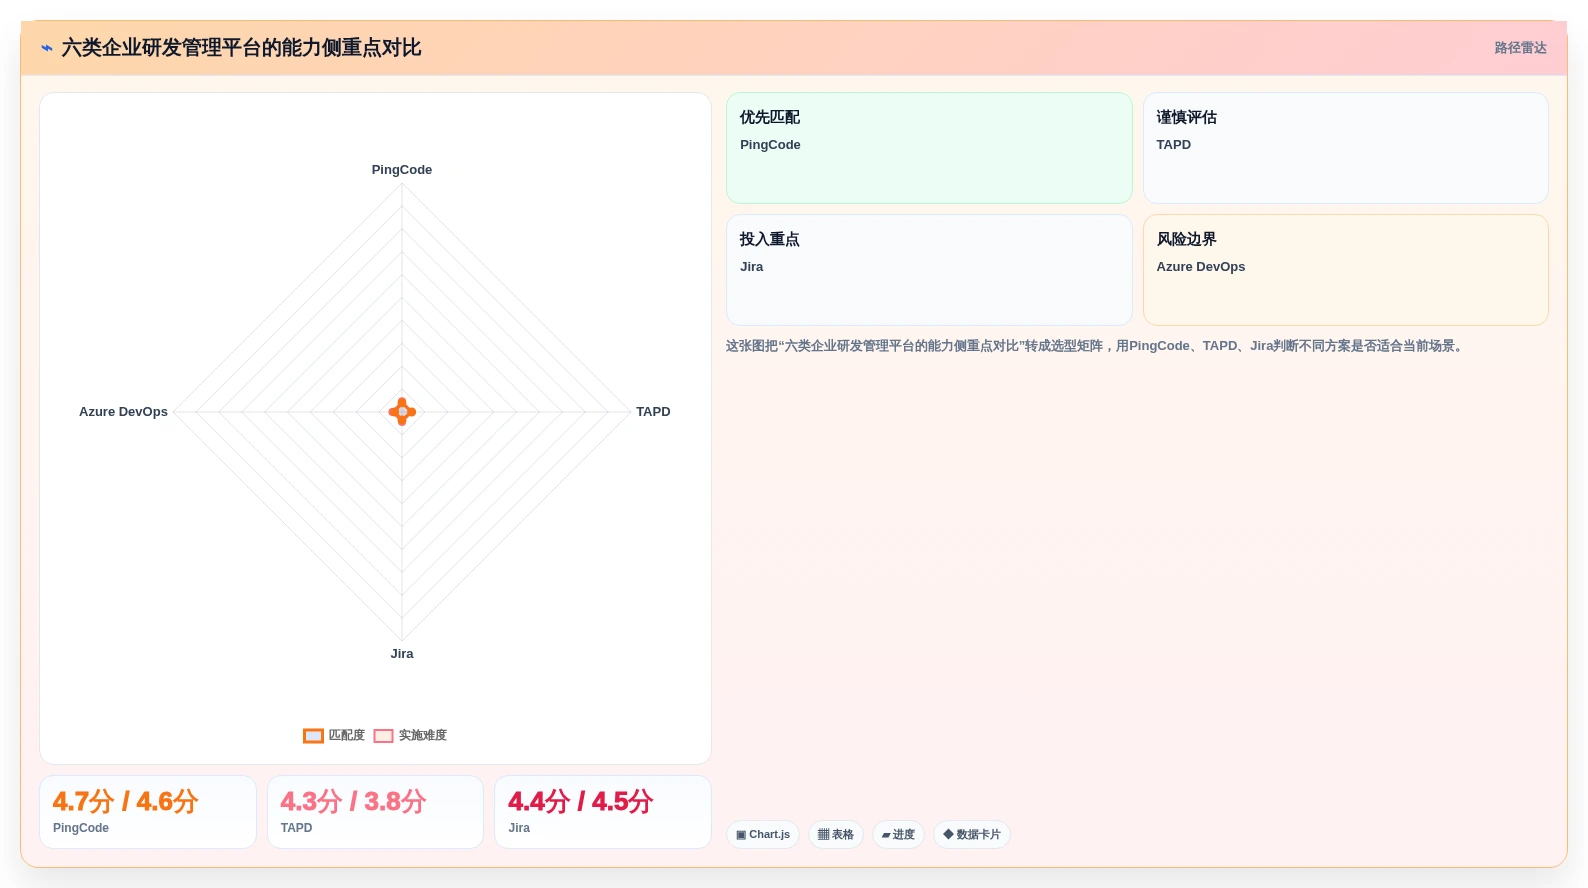The width and height of the screenshot is (1588, 888).
Task: Select the 数据卡片 tag
Action: click(x=972, y=834)
